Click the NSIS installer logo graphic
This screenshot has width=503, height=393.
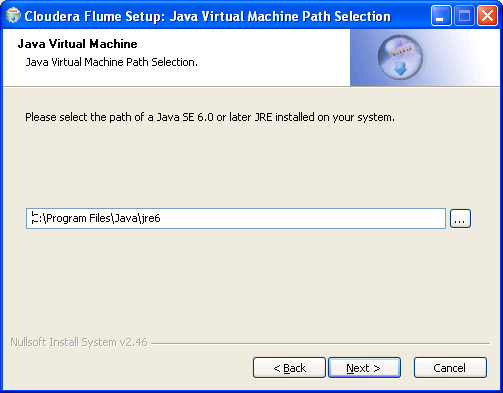coord(400,57)
